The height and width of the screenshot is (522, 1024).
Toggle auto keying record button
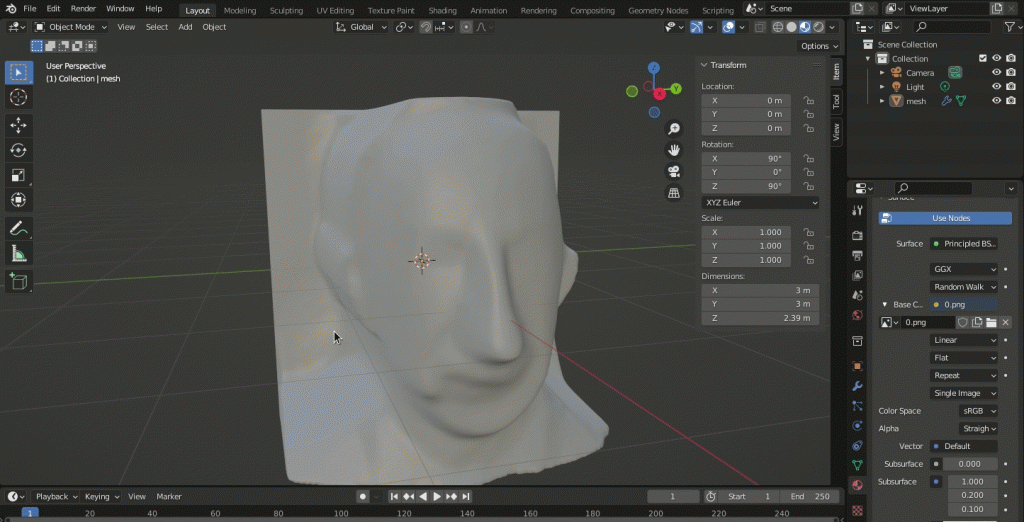pyautogui.click(x=363, y=497)
